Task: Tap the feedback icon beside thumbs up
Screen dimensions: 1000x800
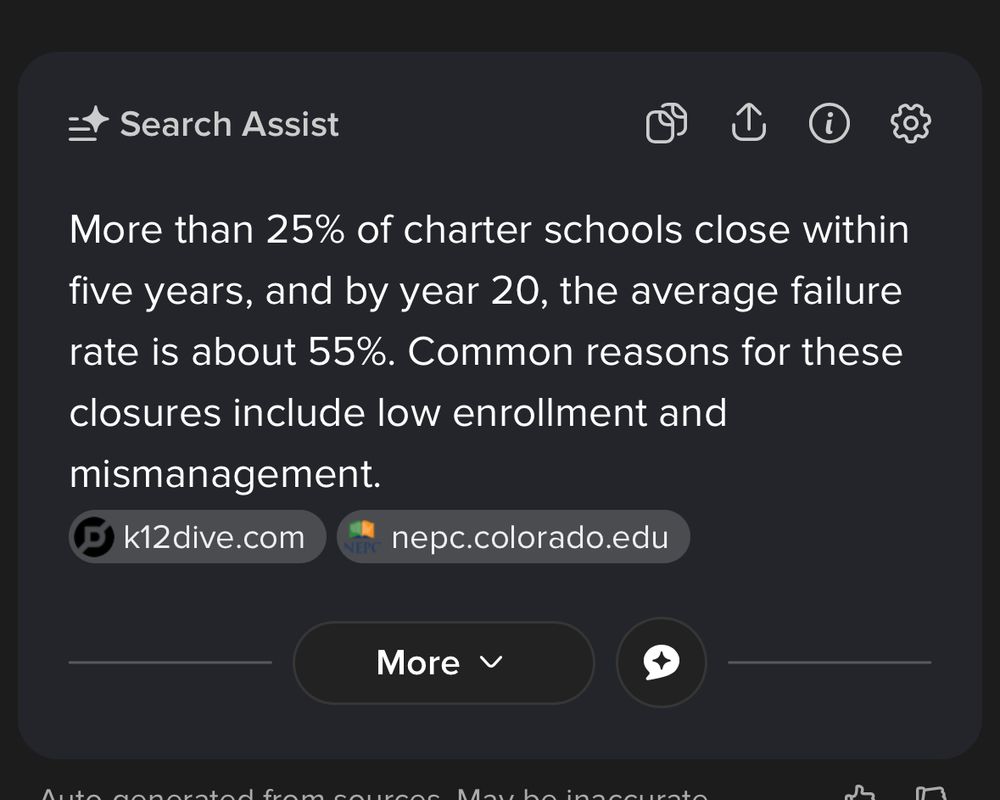Action: tap(930, 793)
